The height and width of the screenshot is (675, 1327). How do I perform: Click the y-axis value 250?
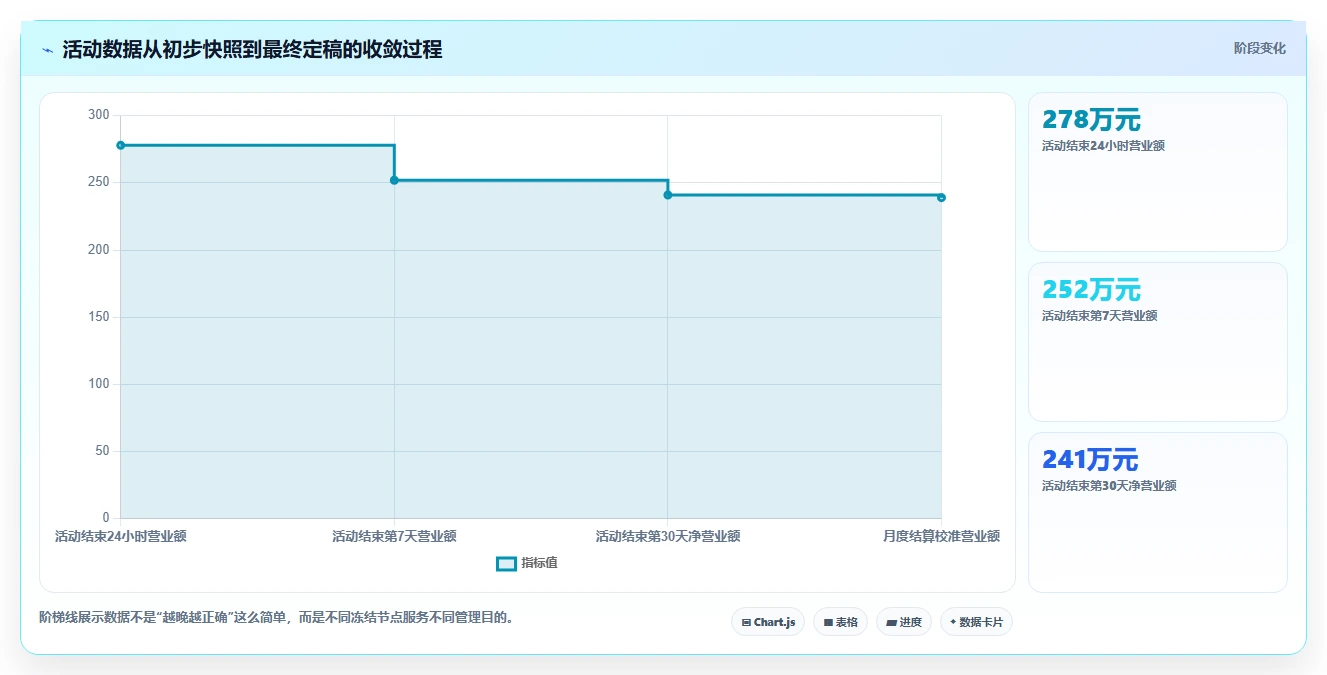tap(99, 182)
